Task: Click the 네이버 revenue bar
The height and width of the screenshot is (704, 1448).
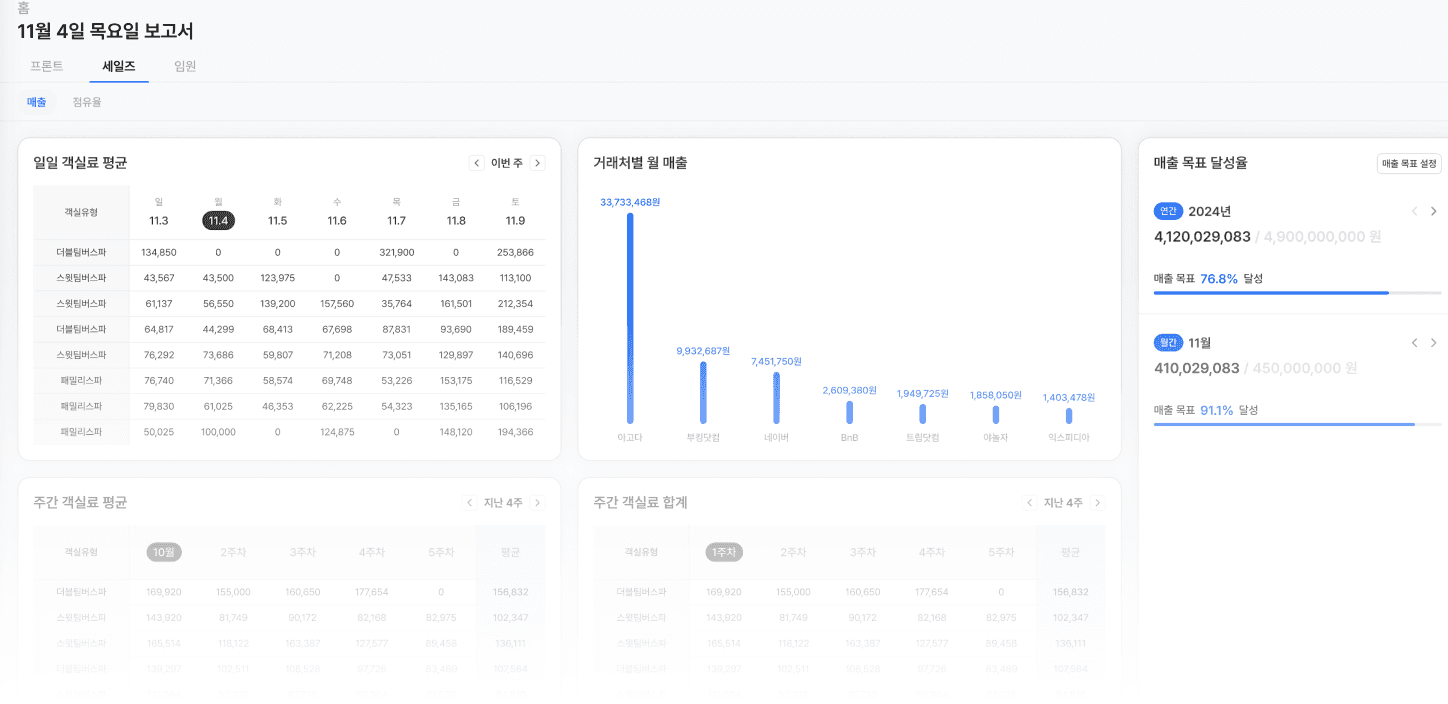Action: coord(776,398)
